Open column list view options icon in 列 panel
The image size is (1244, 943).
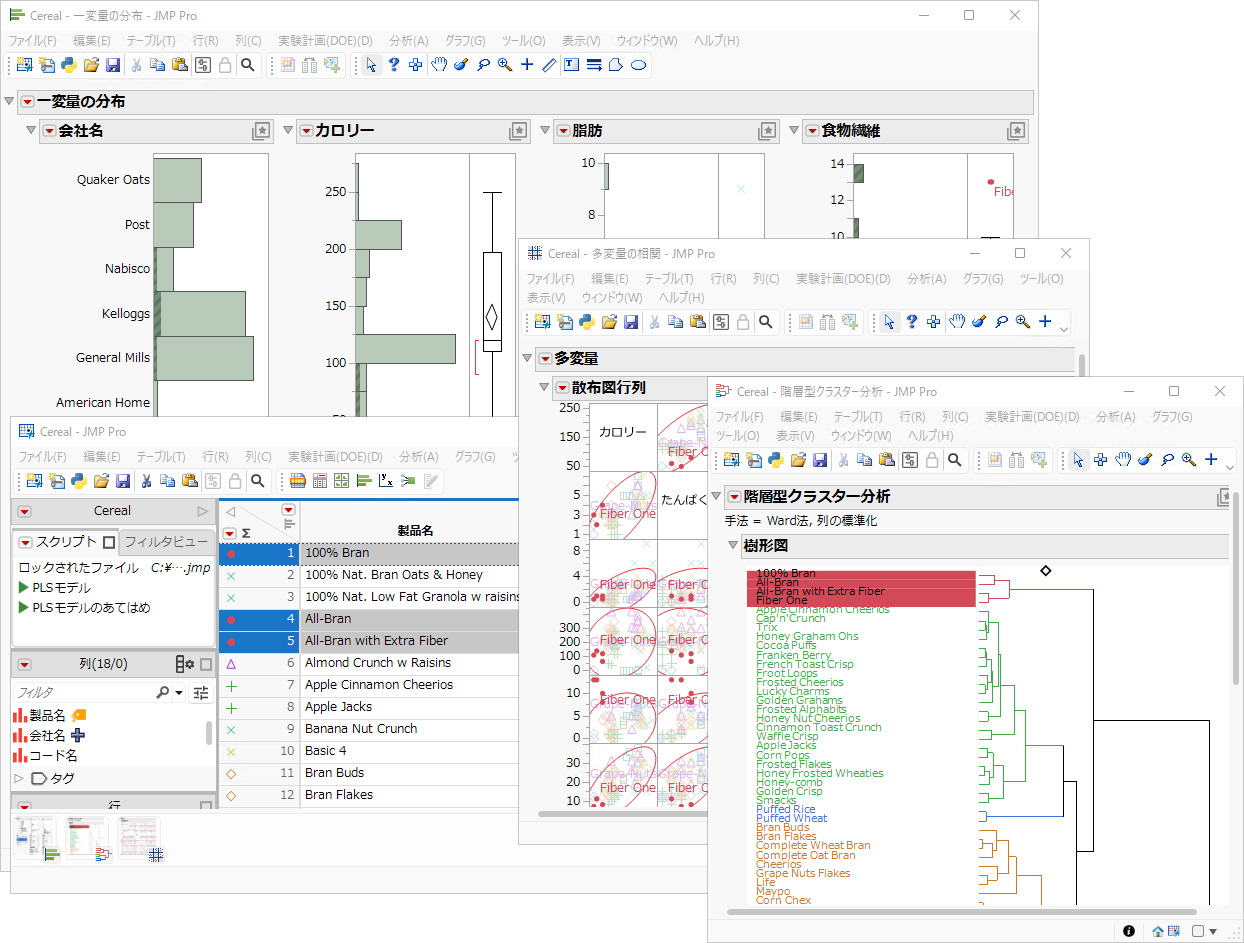185,664
